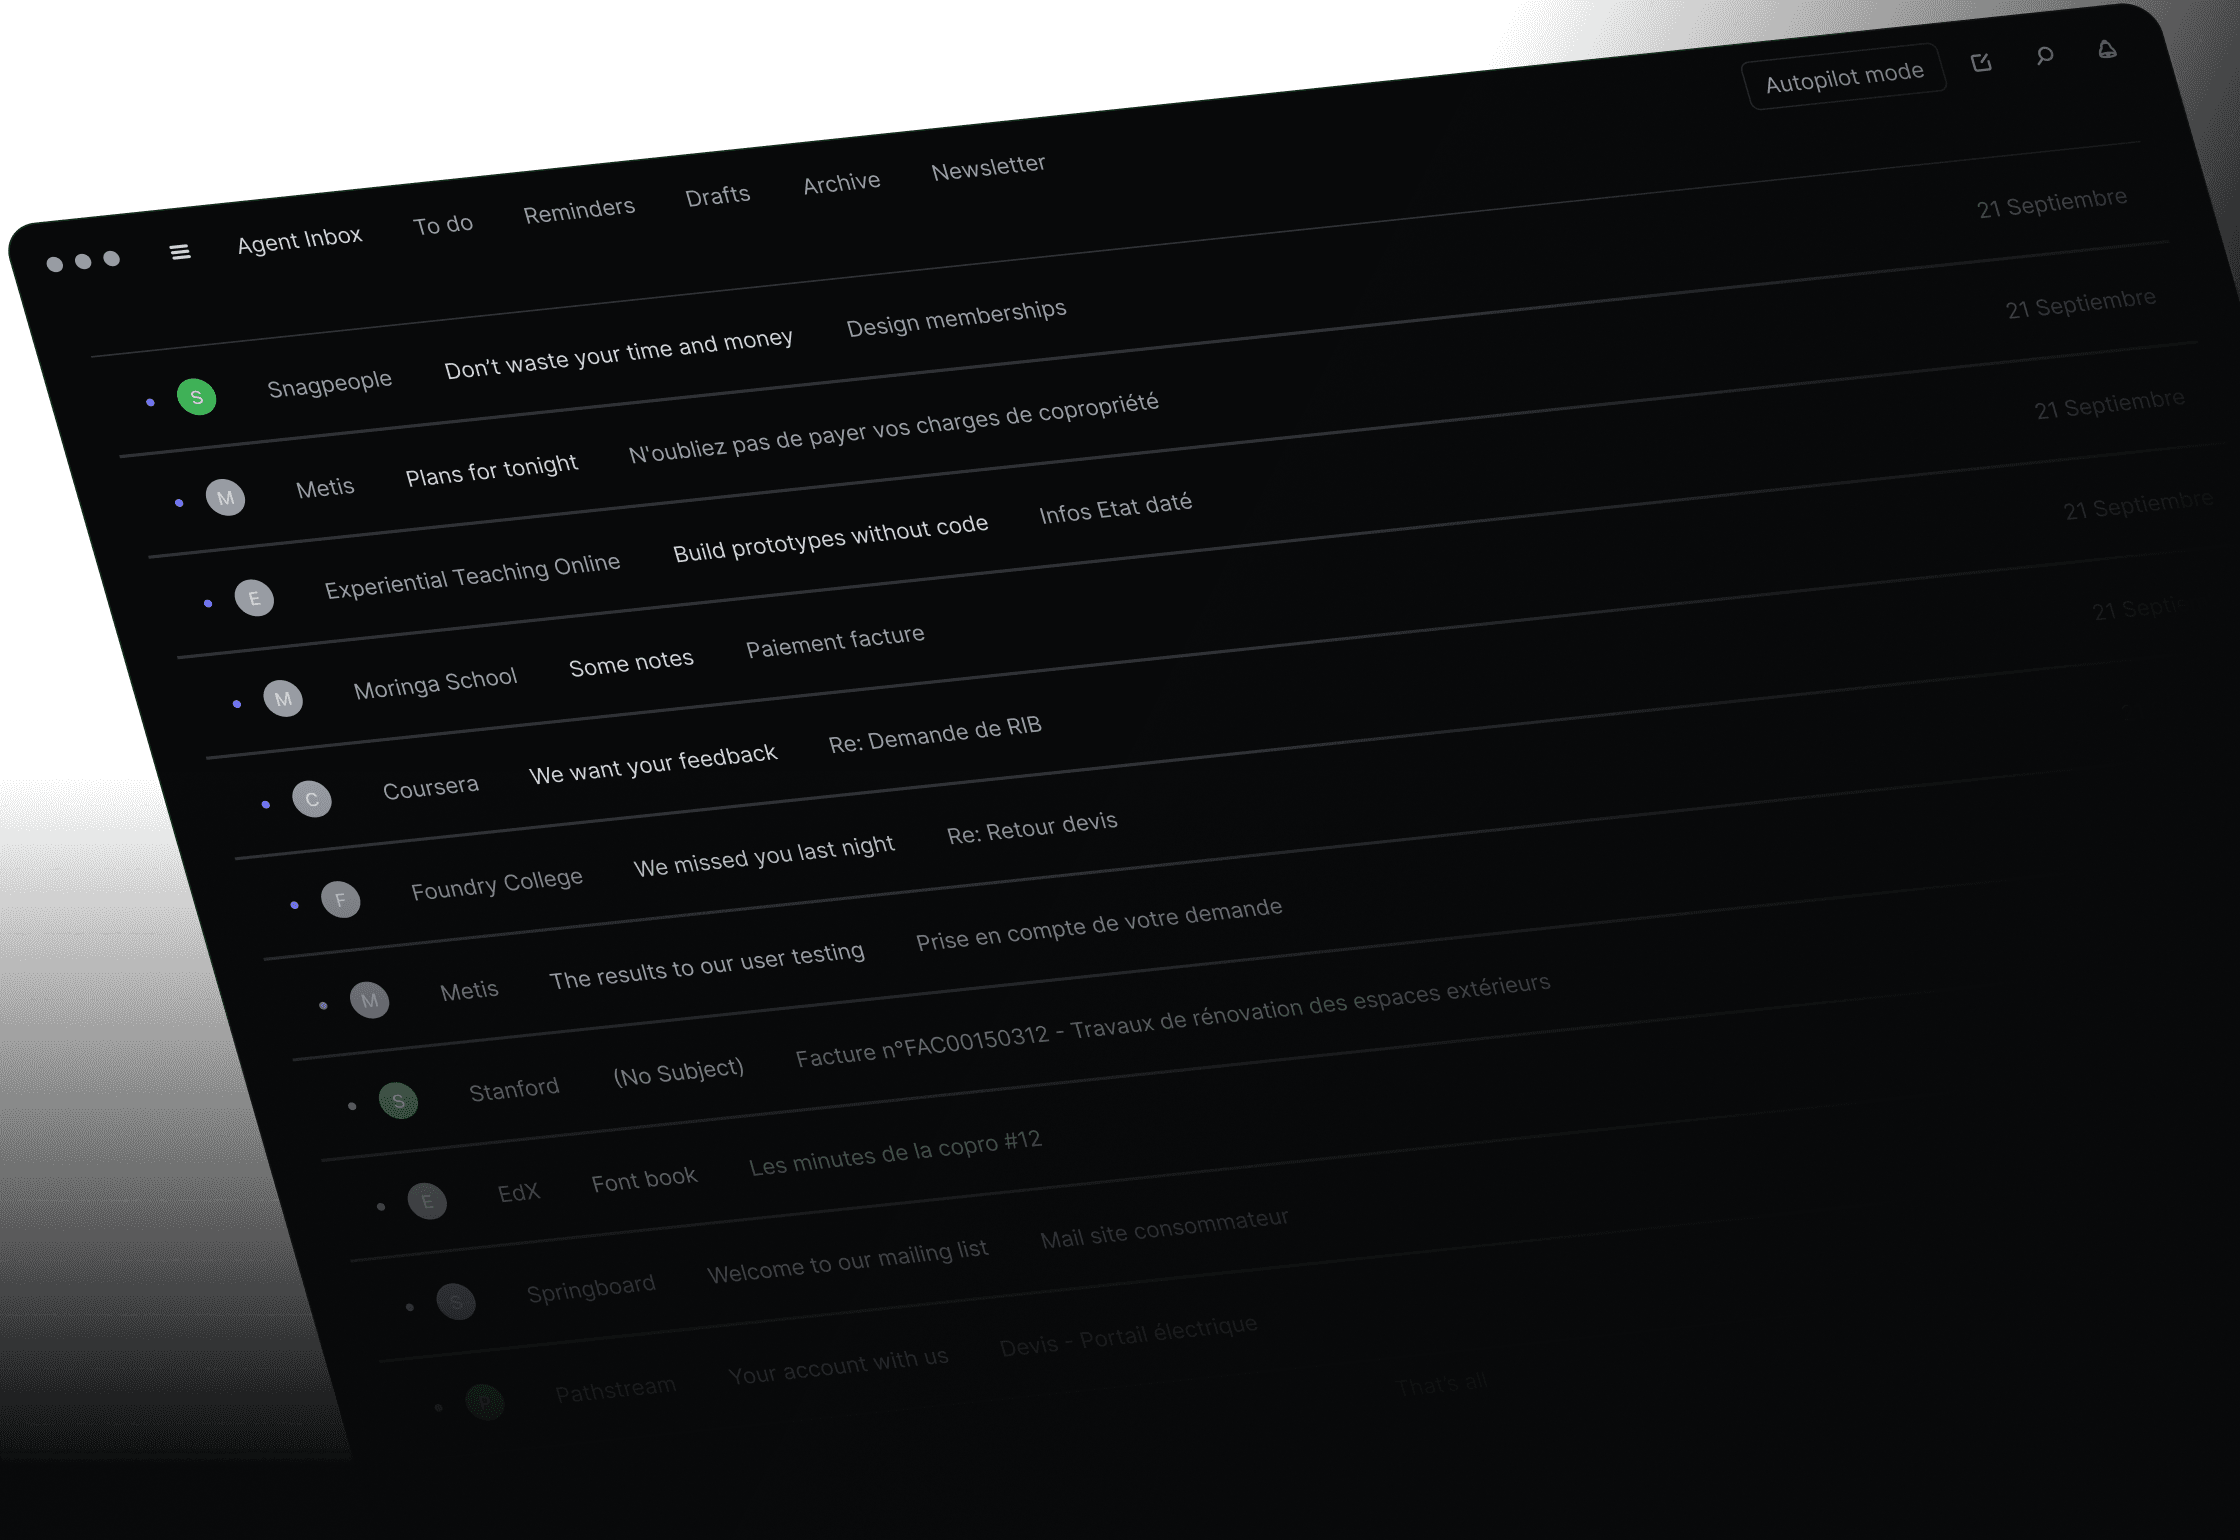
Task: Select the Metis sender avatar
Action: [227, 497]
